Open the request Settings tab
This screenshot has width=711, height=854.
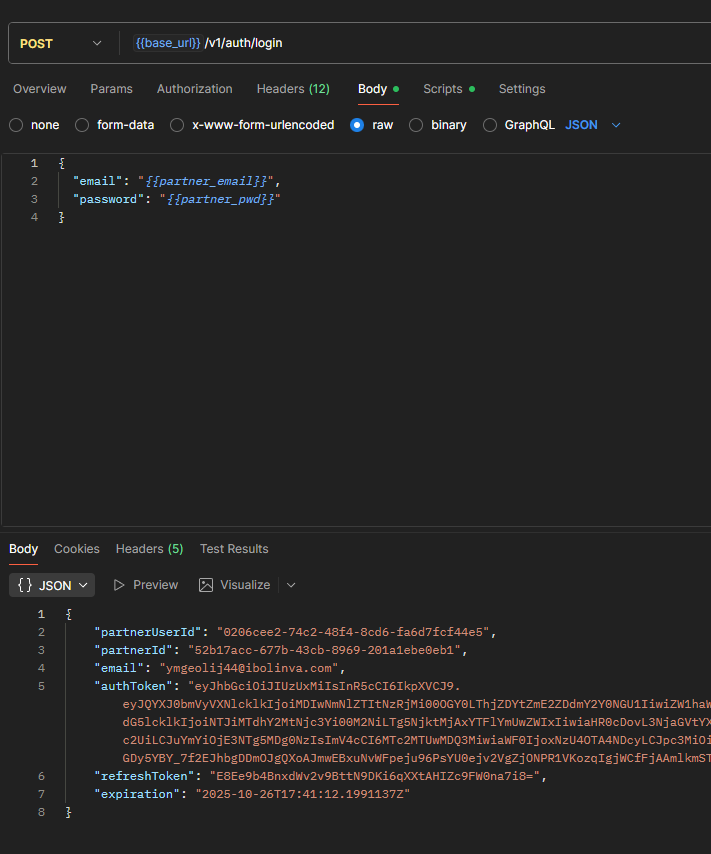(x=522, y=89)
